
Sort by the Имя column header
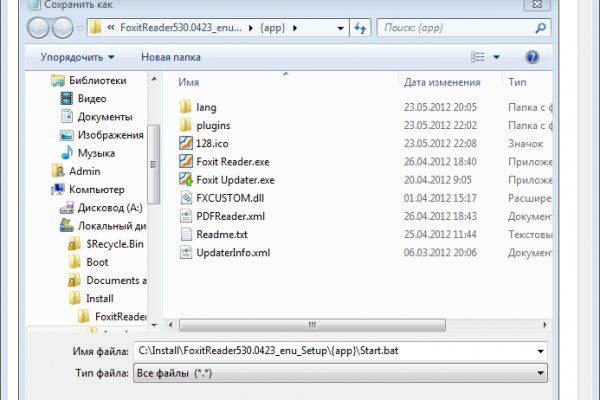click(x=190, y=82)
